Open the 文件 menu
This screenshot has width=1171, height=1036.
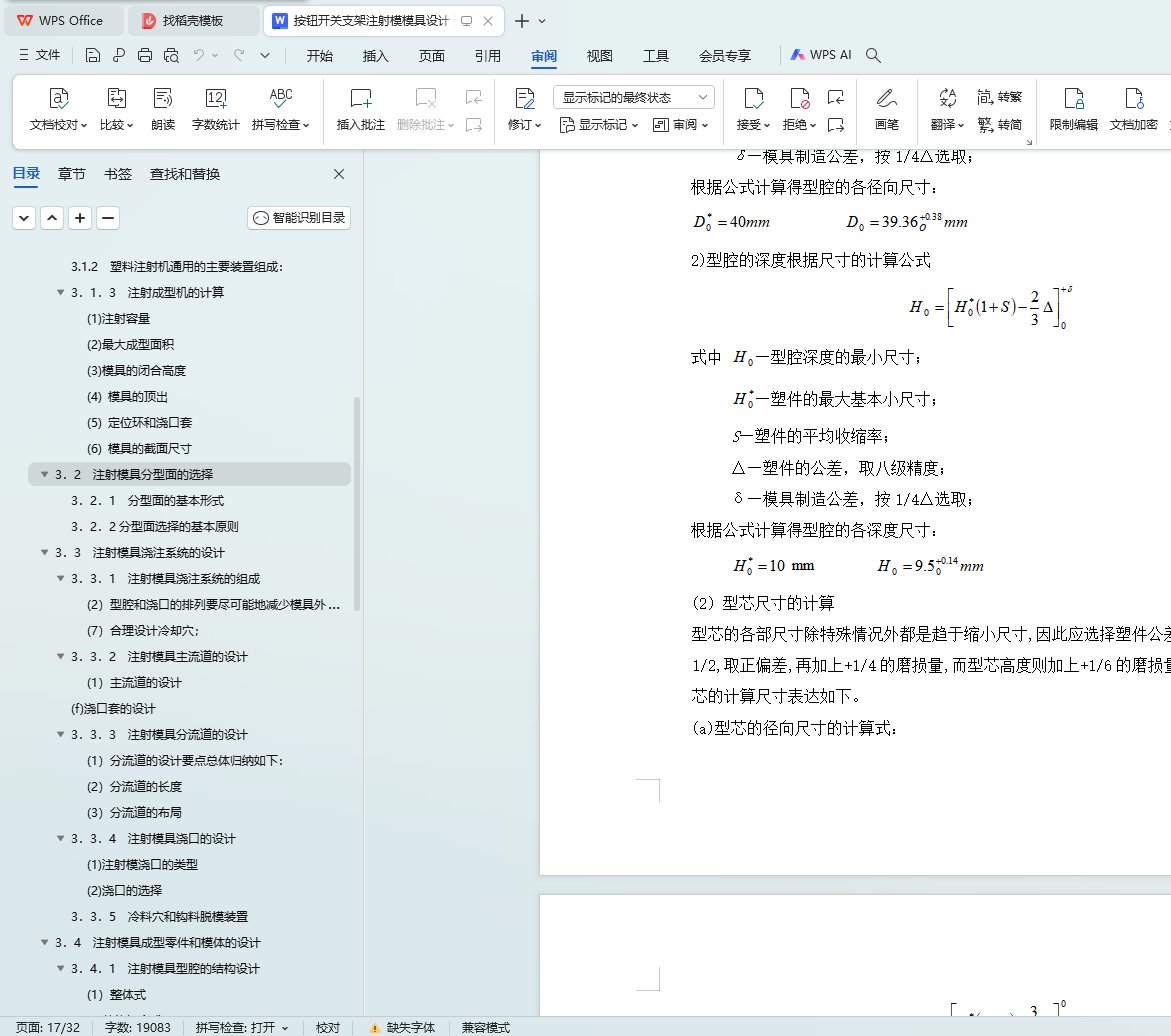(40, 55)
